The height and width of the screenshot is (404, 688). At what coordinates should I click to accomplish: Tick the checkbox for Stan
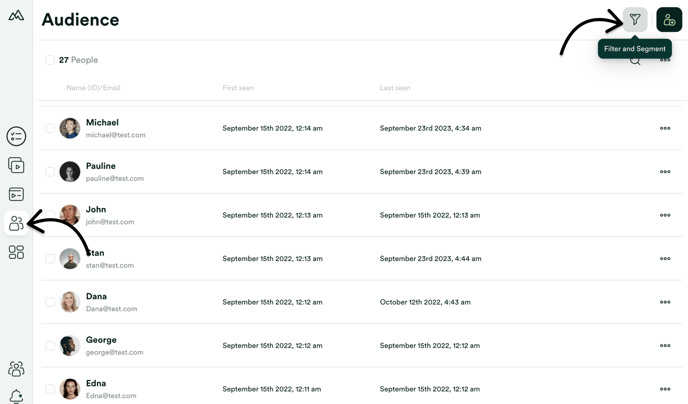(x=50, y=259)
